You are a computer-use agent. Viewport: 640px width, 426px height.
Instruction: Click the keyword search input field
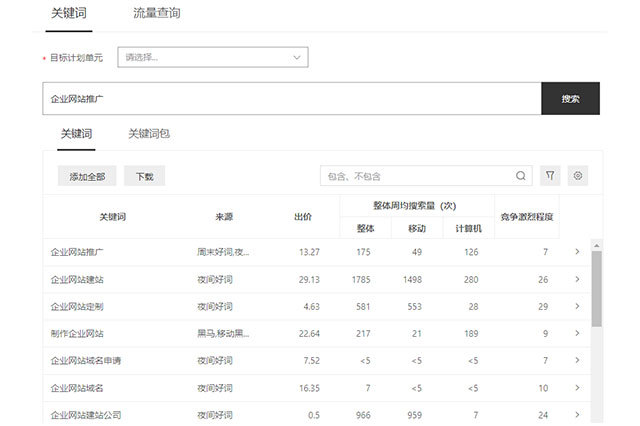pos(292,99)
